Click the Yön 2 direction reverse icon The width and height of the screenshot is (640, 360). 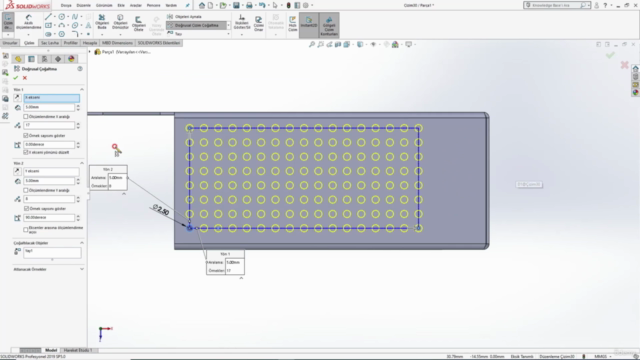point(17,171)
